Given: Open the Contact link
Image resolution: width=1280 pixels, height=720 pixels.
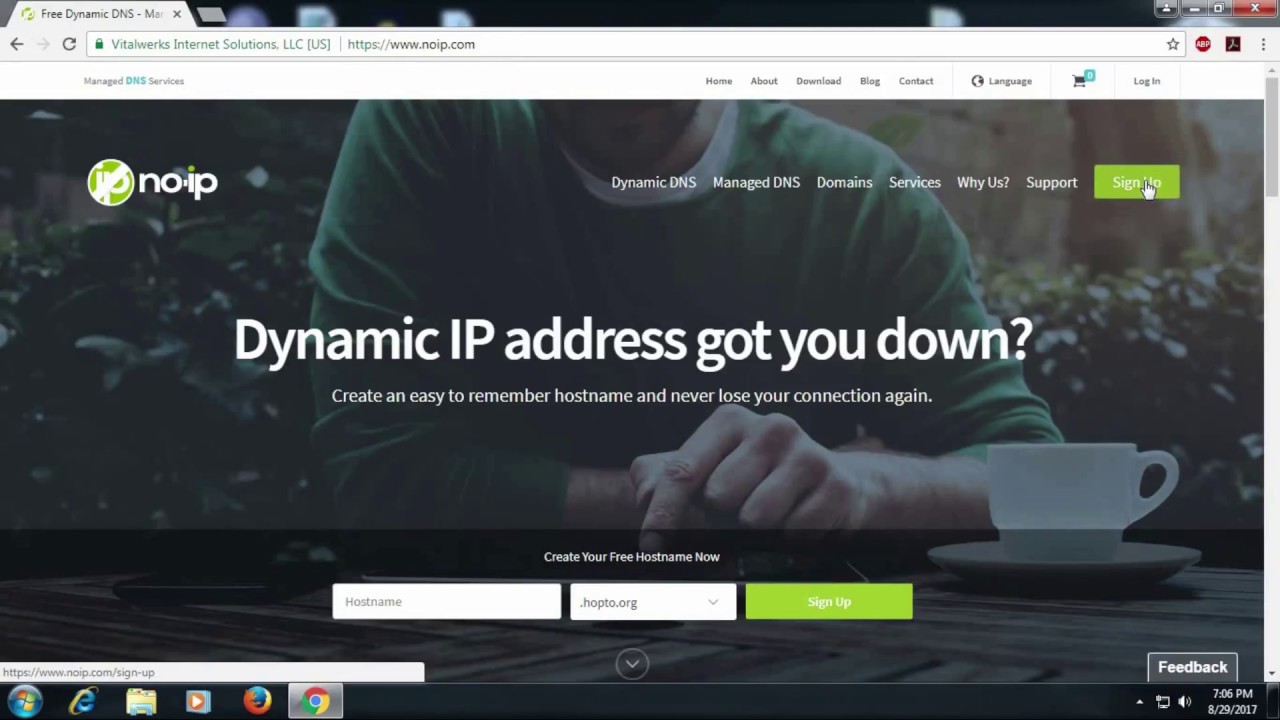Looking at the screenshot, I should tap(916, 81).
